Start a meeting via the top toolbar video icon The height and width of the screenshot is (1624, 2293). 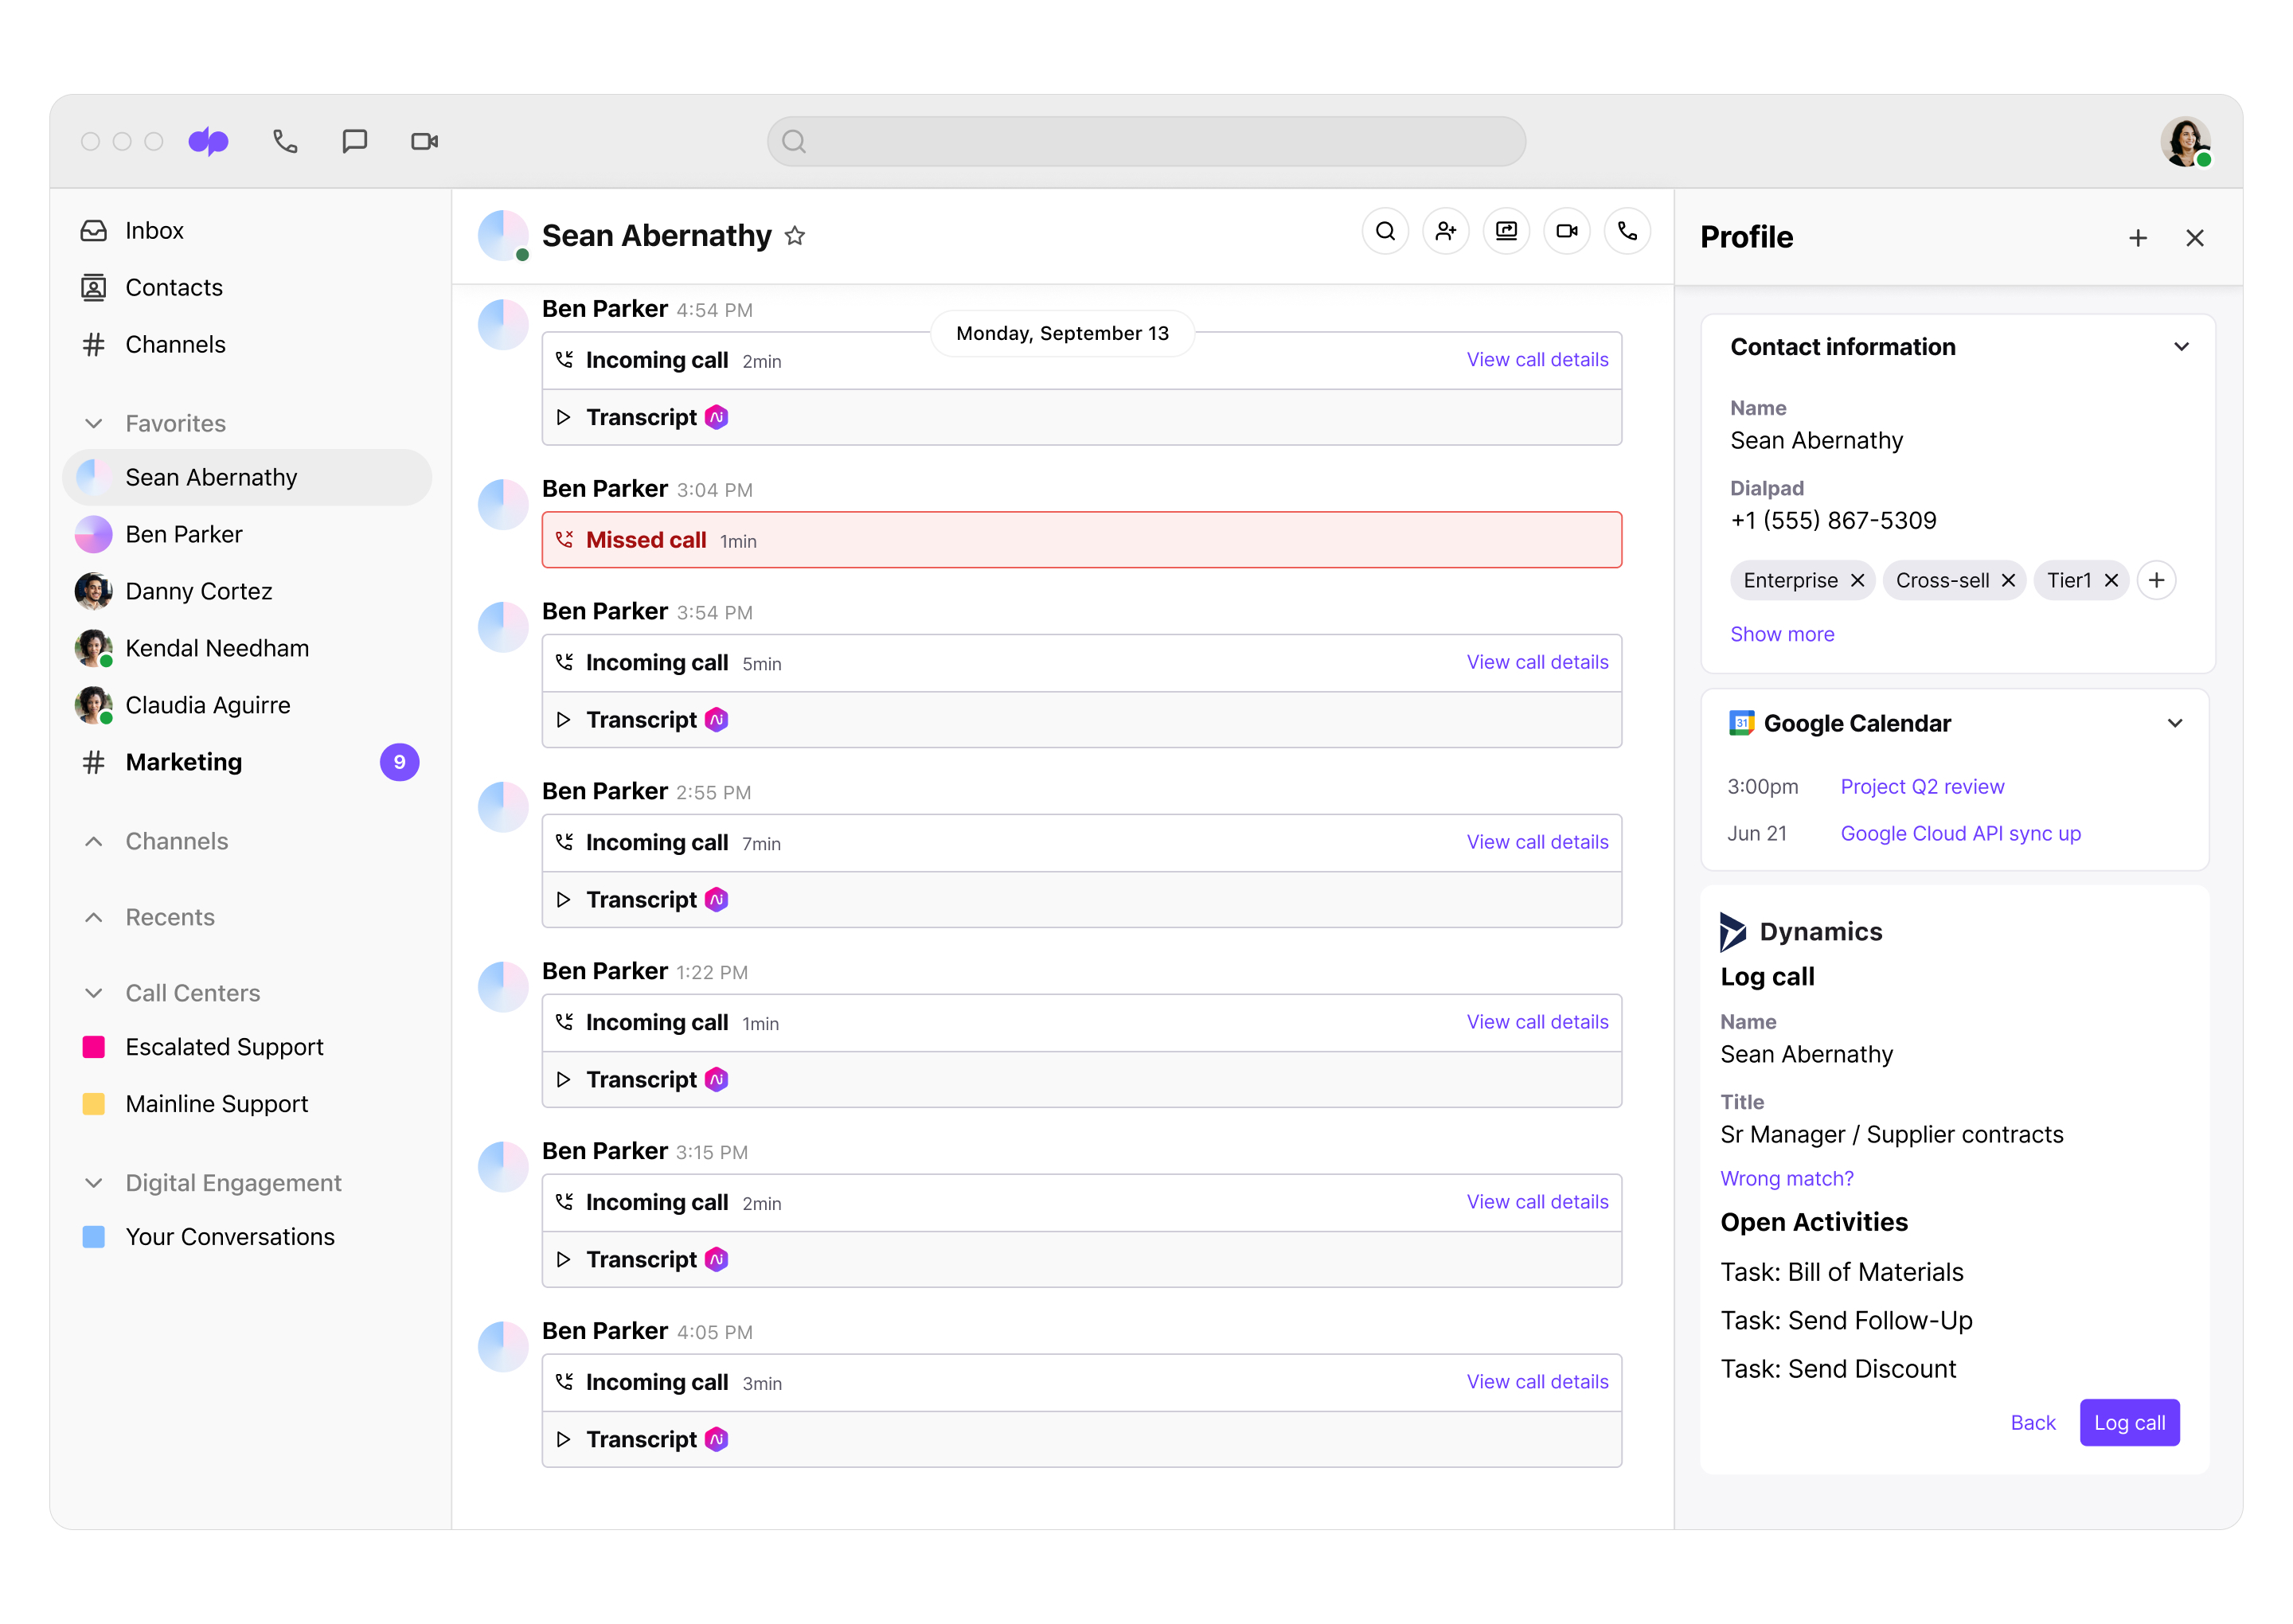[423, 141]
